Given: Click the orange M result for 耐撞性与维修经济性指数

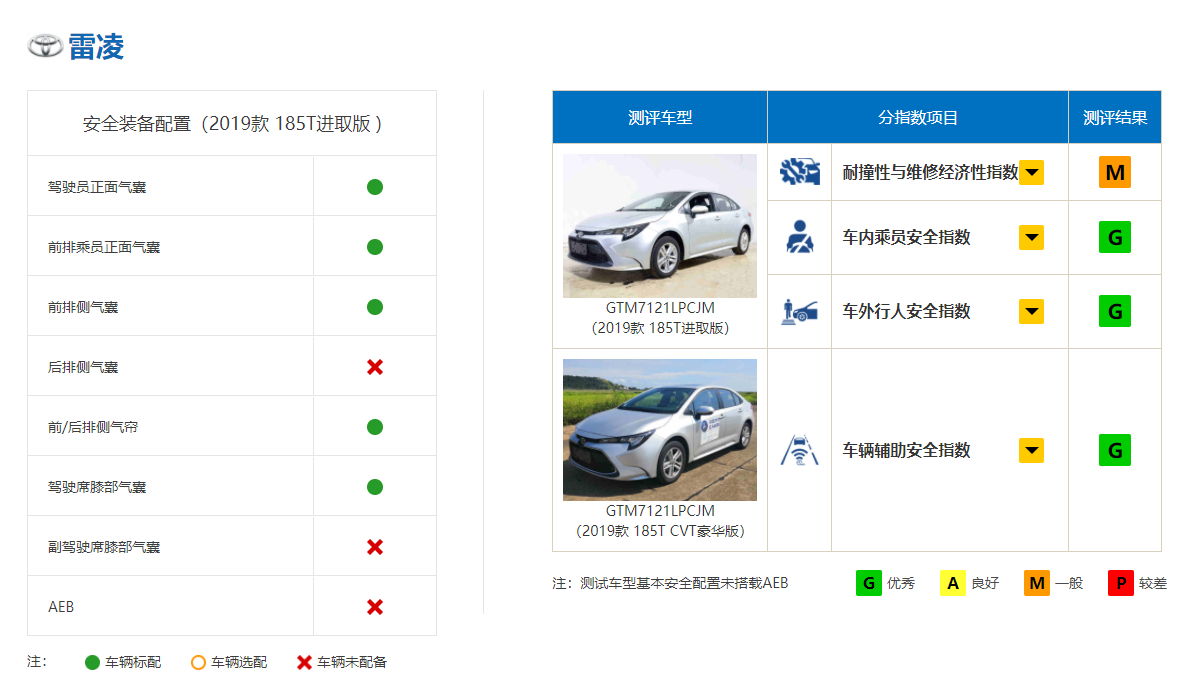Looking at the screenshot, I should pyautogui.click(x=1115, y=172).
